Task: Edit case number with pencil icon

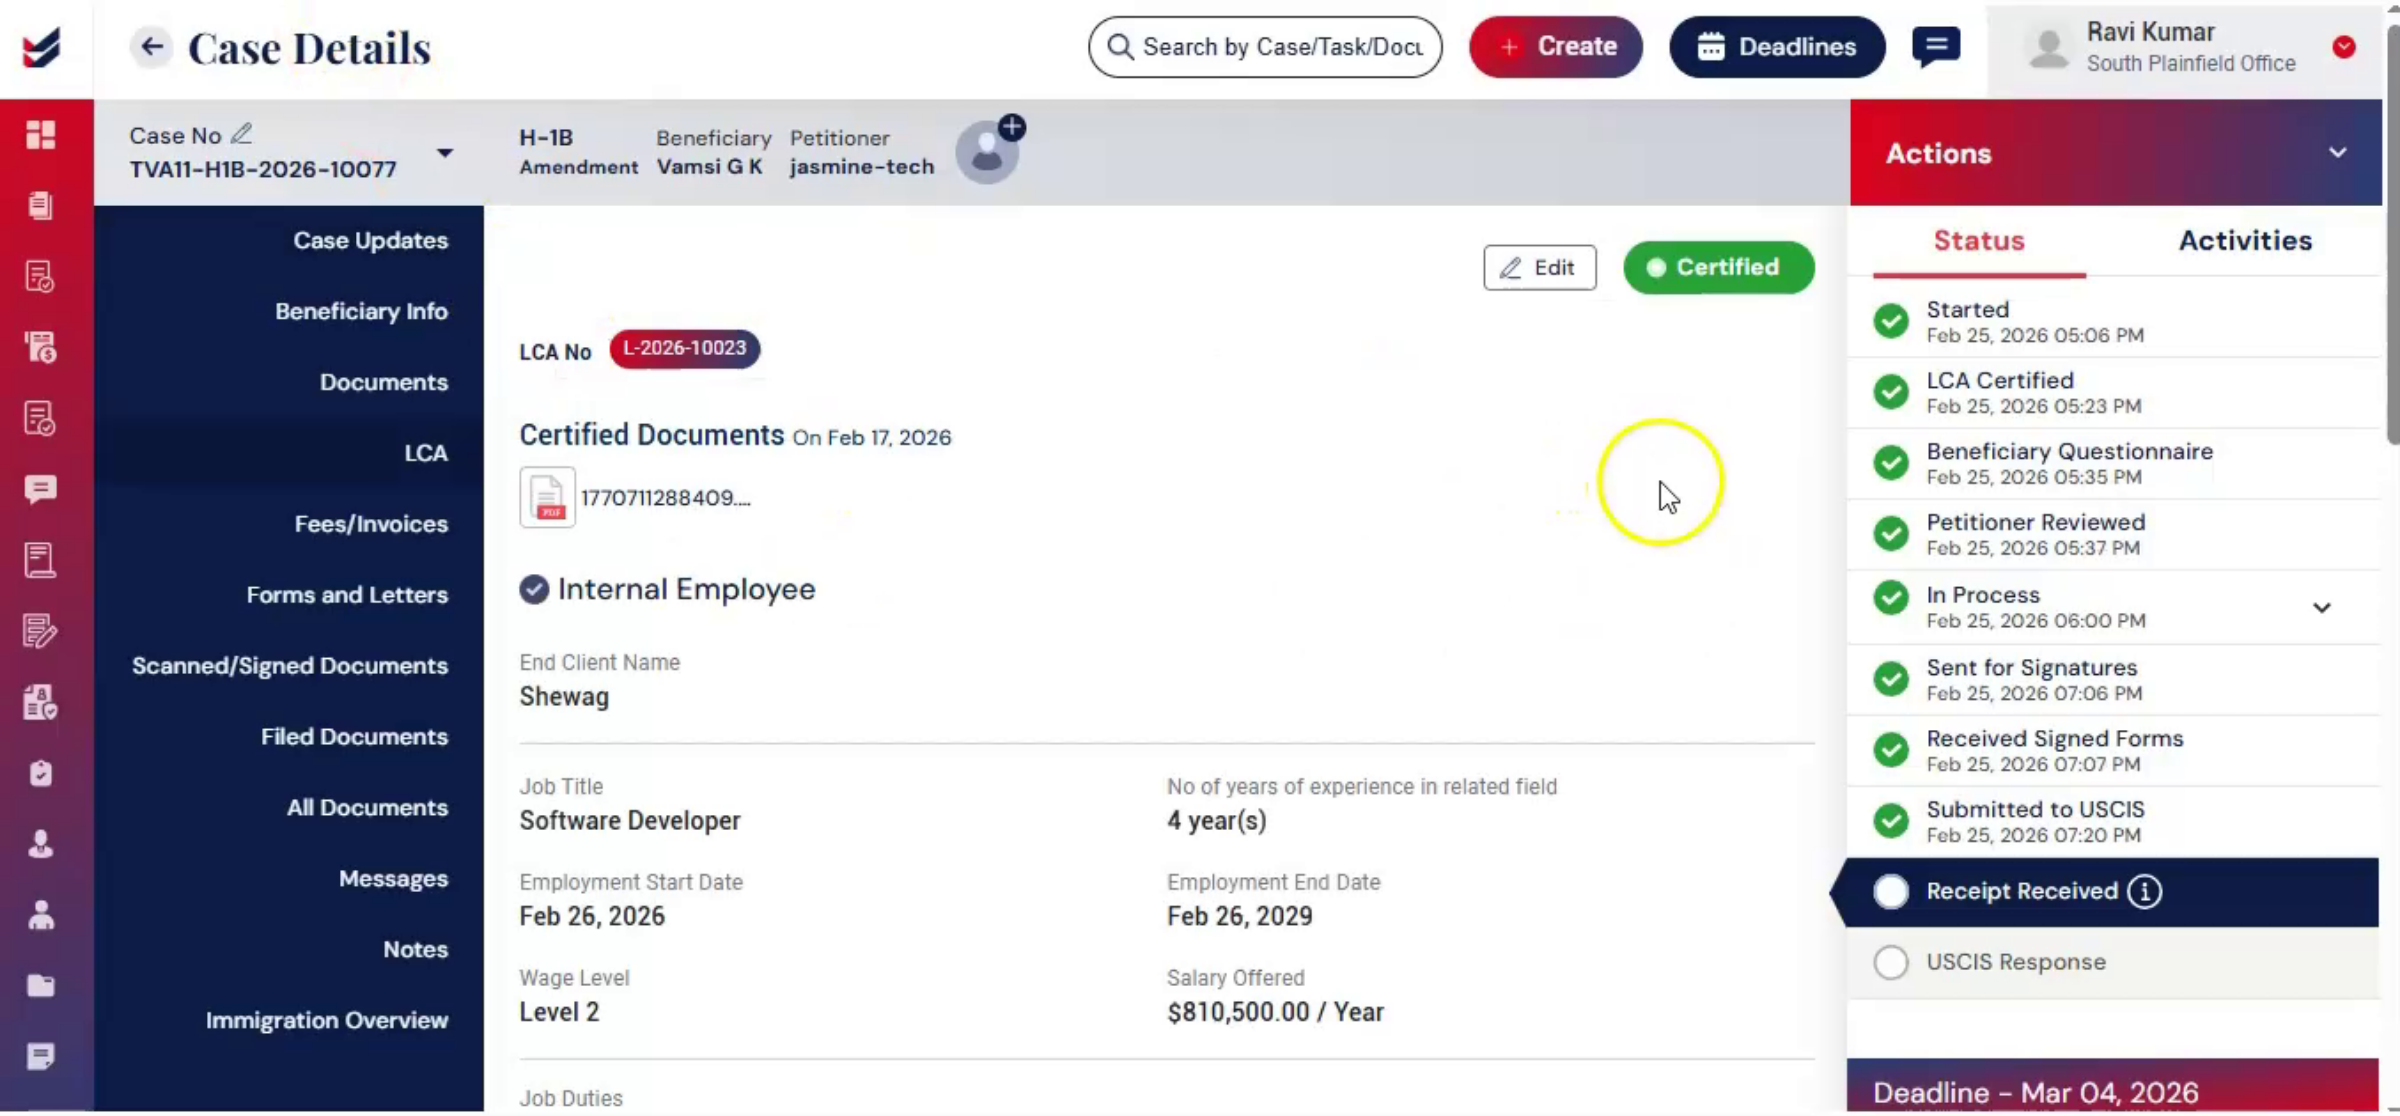Action: (x=241, y=134)
